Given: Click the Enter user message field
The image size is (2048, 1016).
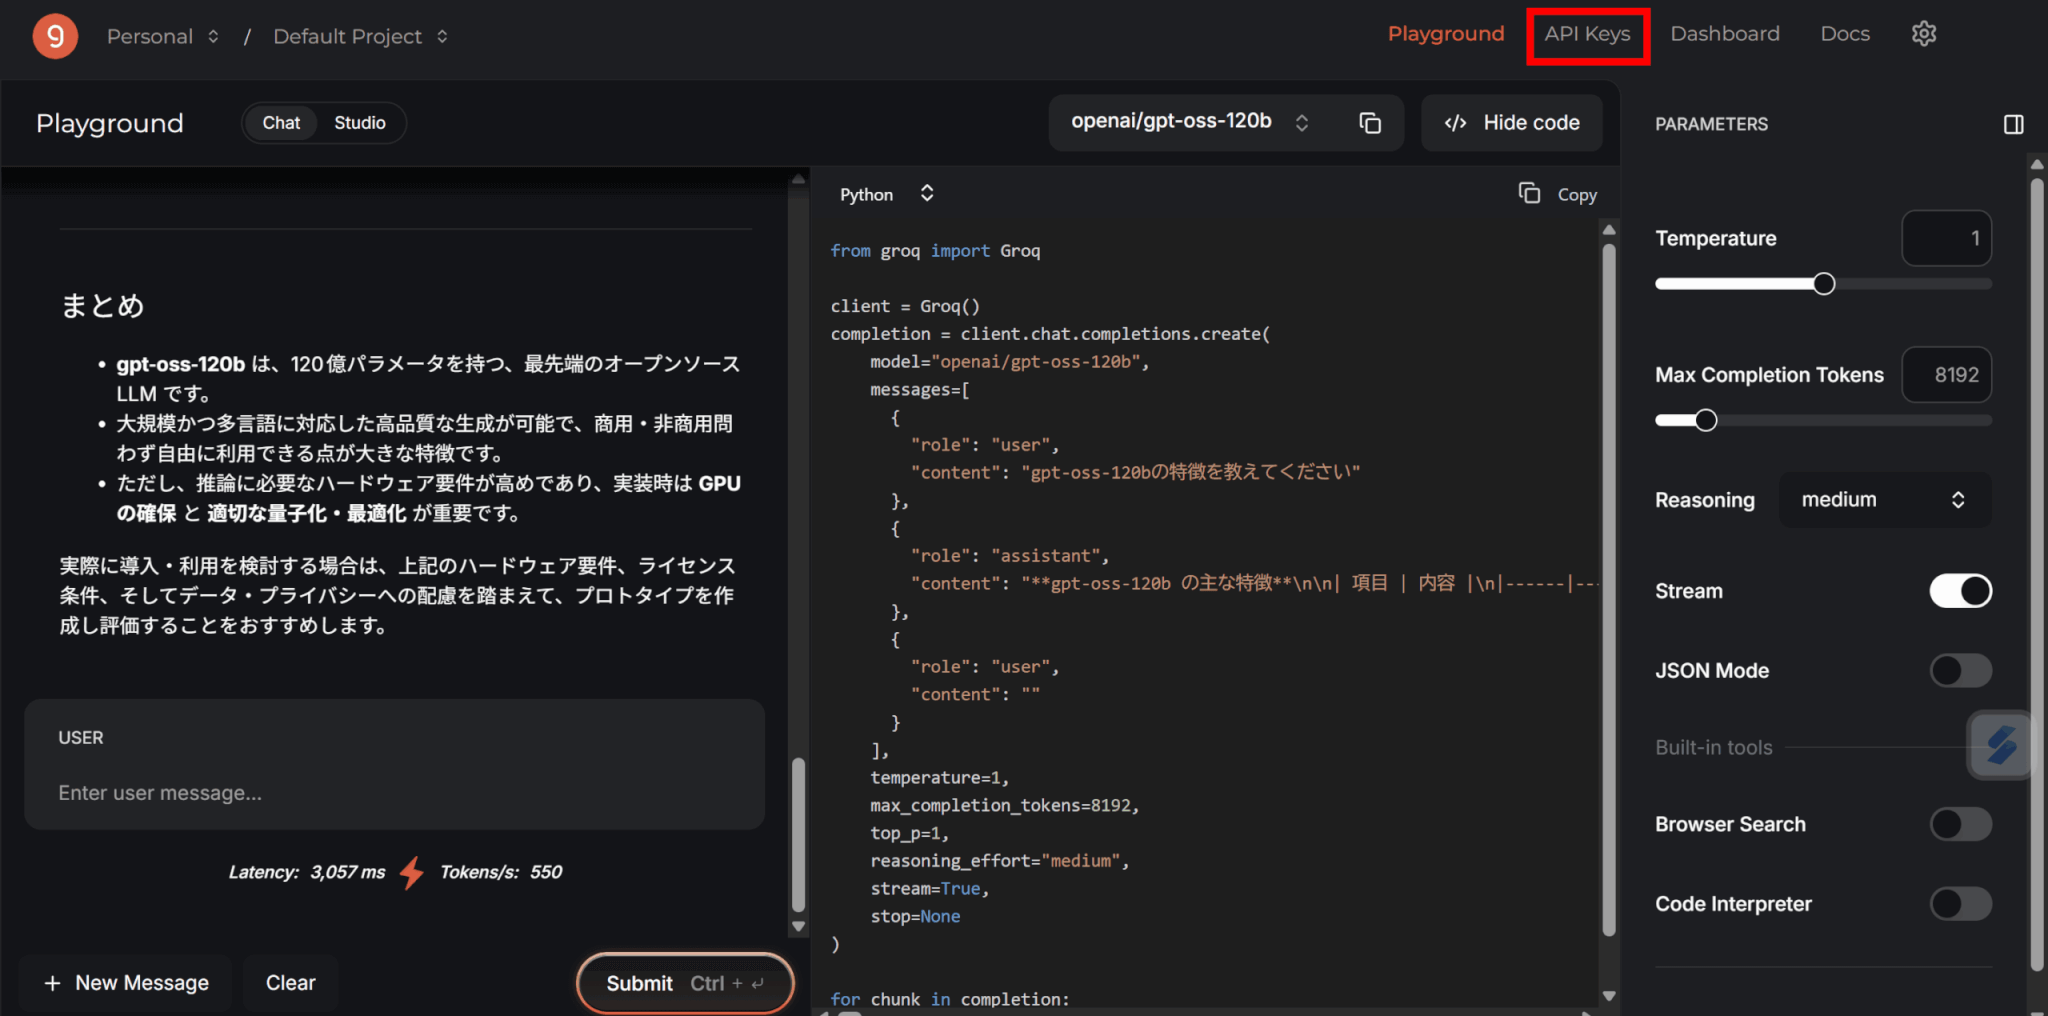Looking at the screenshot, I should point(394,793).
